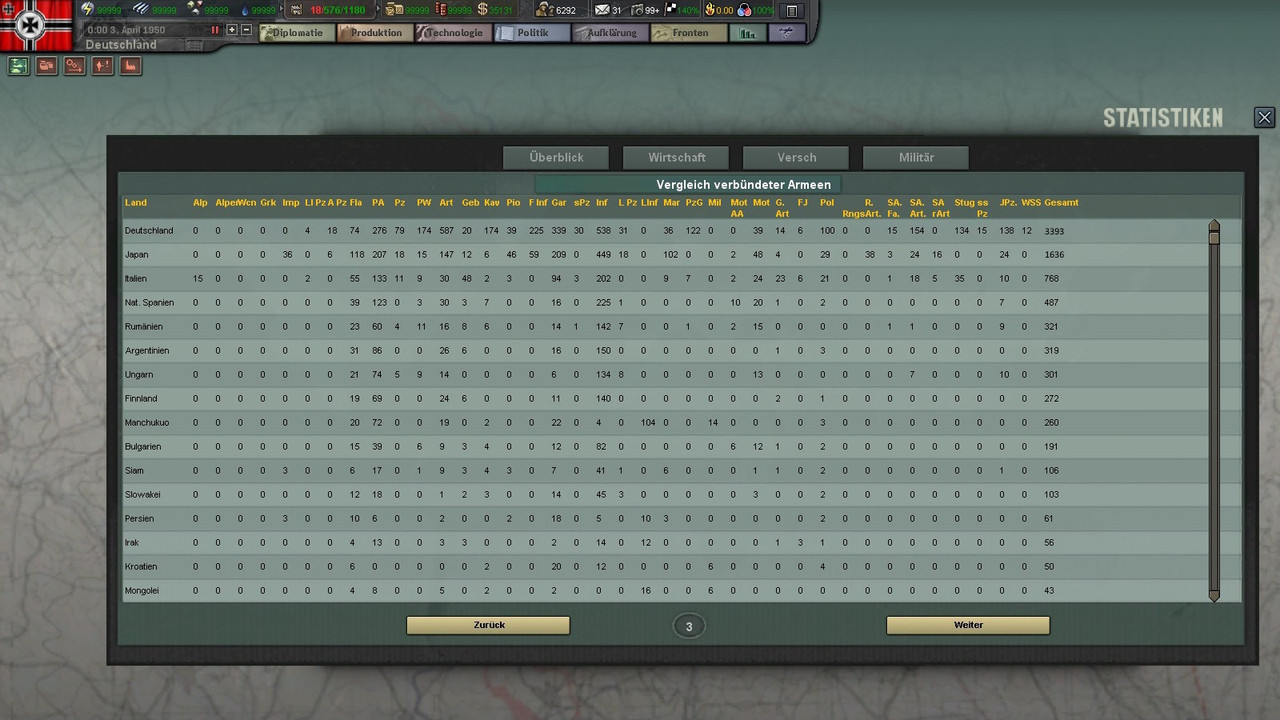The width and height of the screenshot is (1280, 720).
Task: Click the scrollbar down arrow
Action: click(1214, 596)
